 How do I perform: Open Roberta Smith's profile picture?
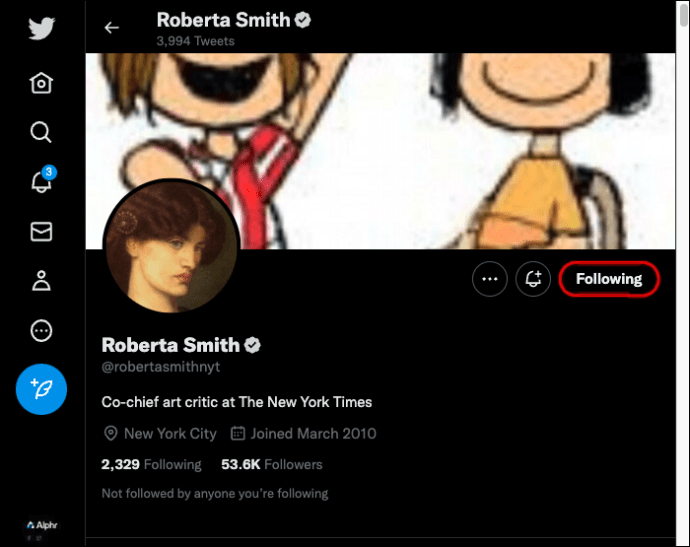pyautogui.click(x=171, y=247)
